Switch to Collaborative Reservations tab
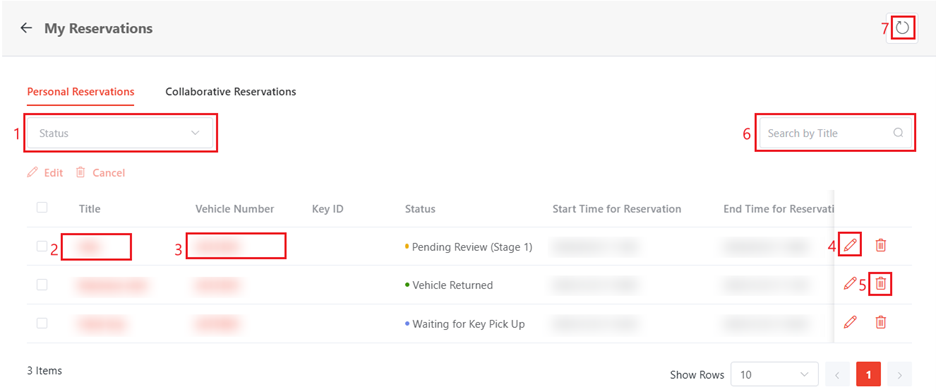Image resolution: width=936 pixels, height=392 pixels. [231, 92]
